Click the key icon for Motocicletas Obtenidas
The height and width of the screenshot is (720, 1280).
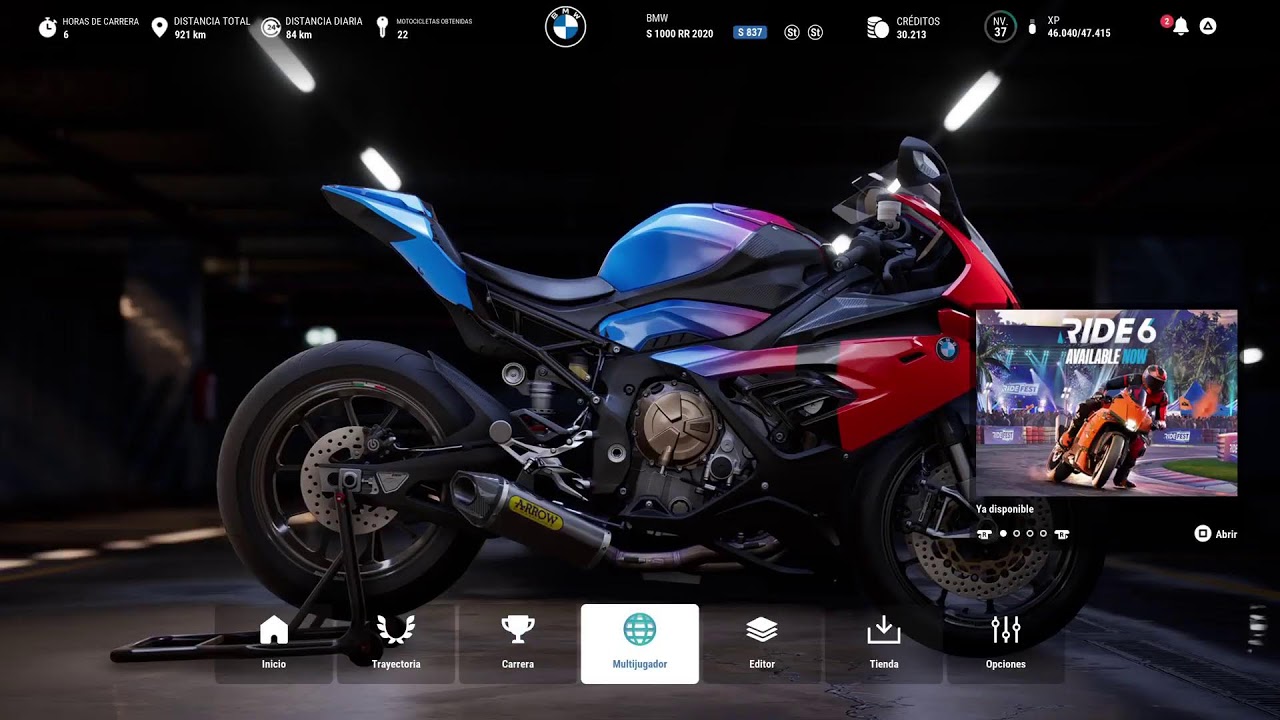coord(382,27)
